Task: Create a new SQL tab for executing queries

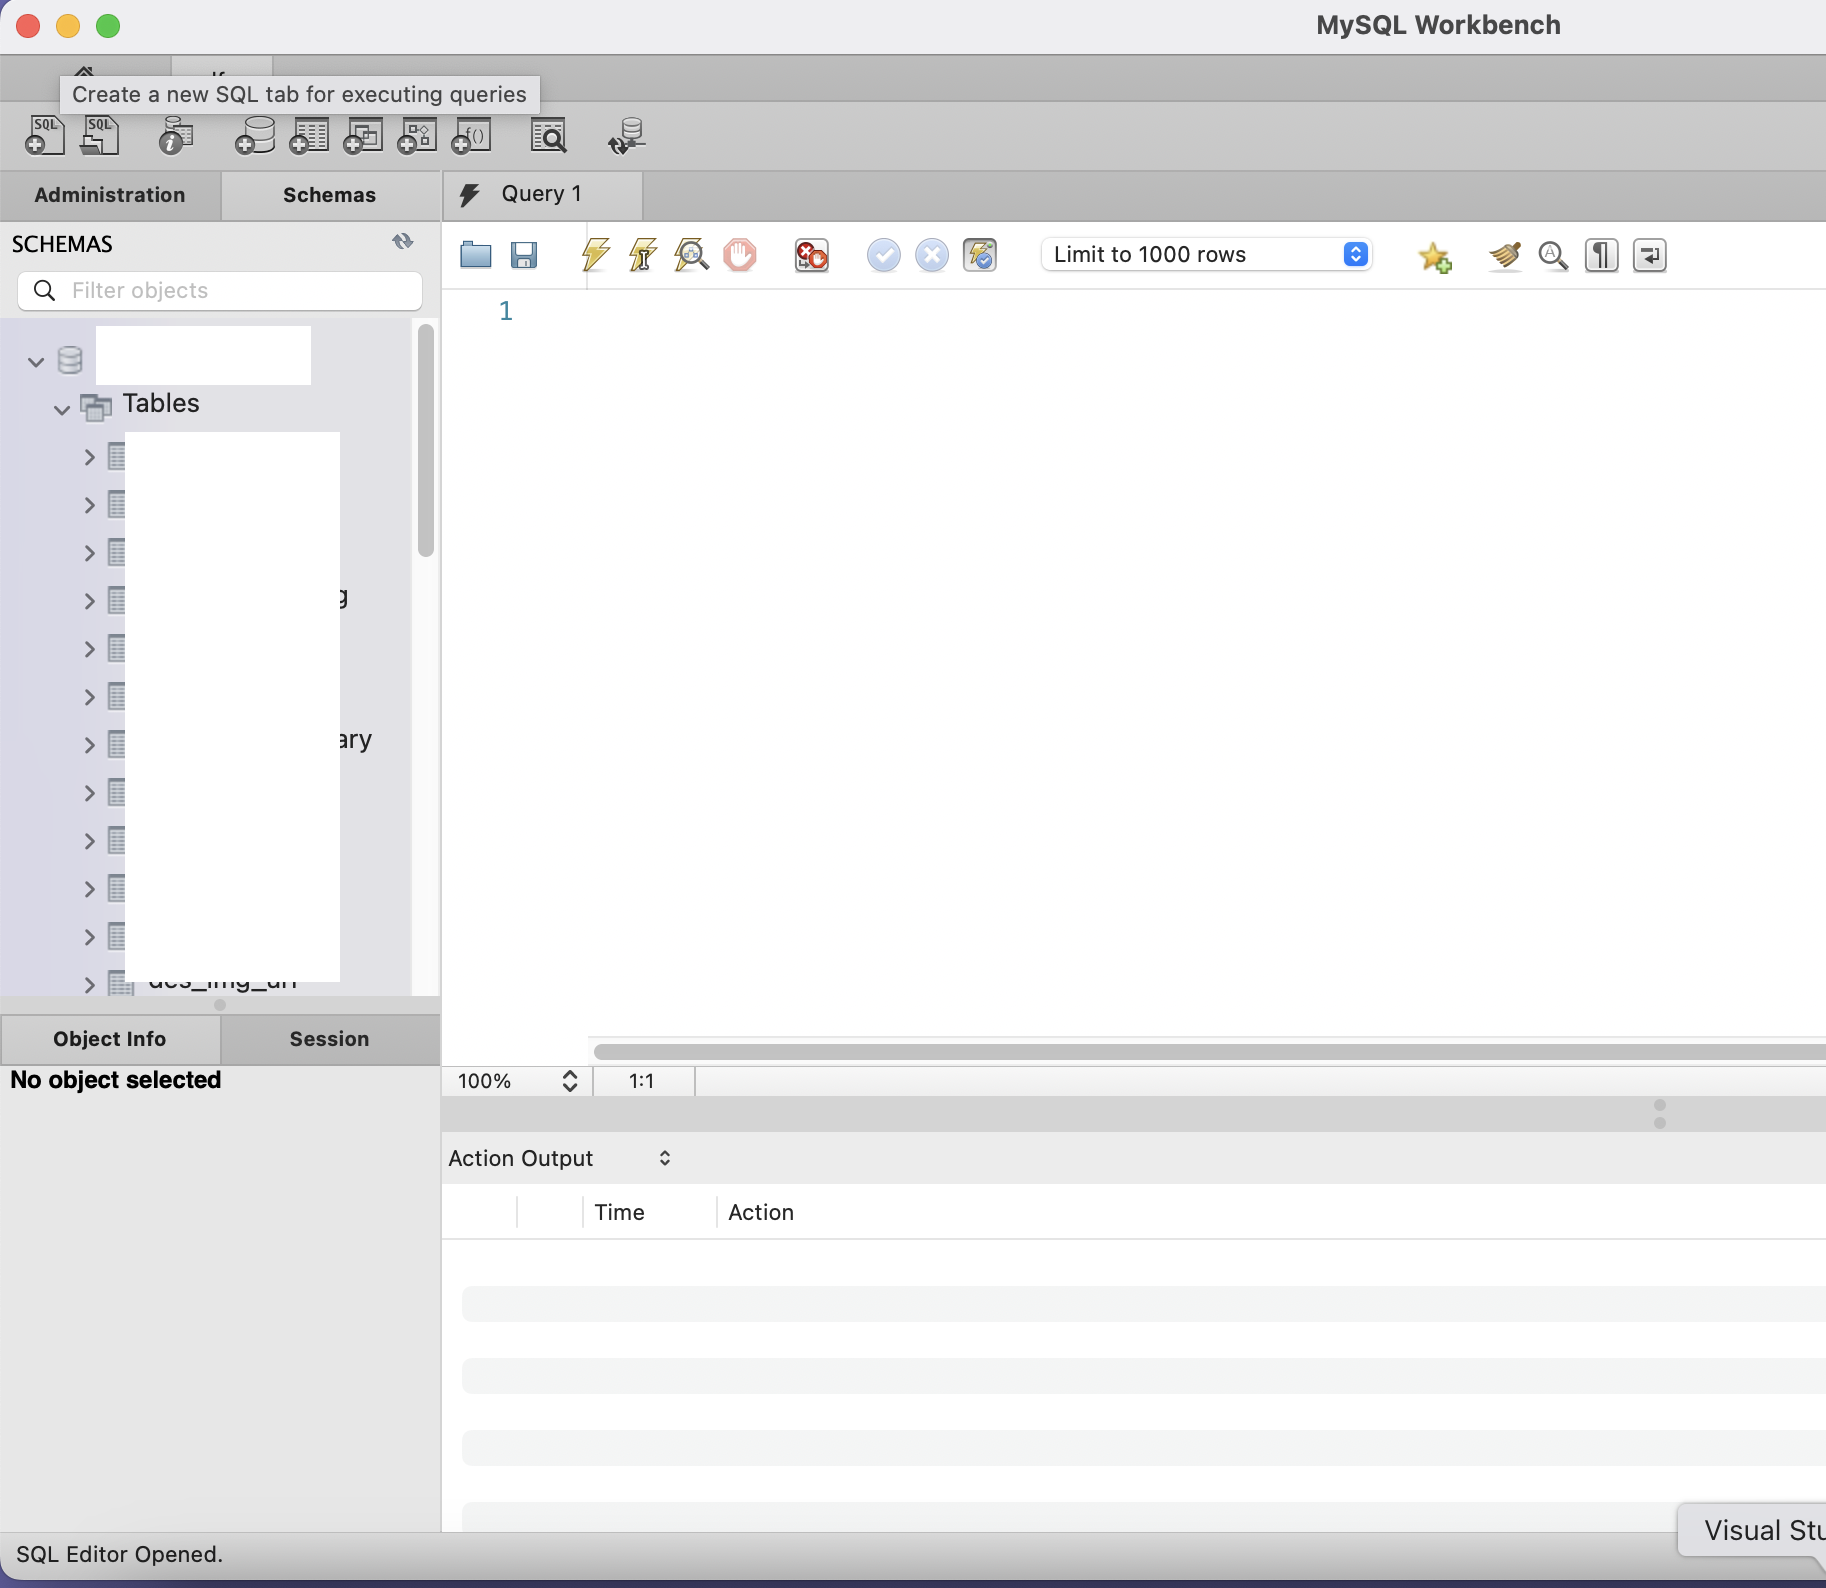Action: [x=45, y=135]
